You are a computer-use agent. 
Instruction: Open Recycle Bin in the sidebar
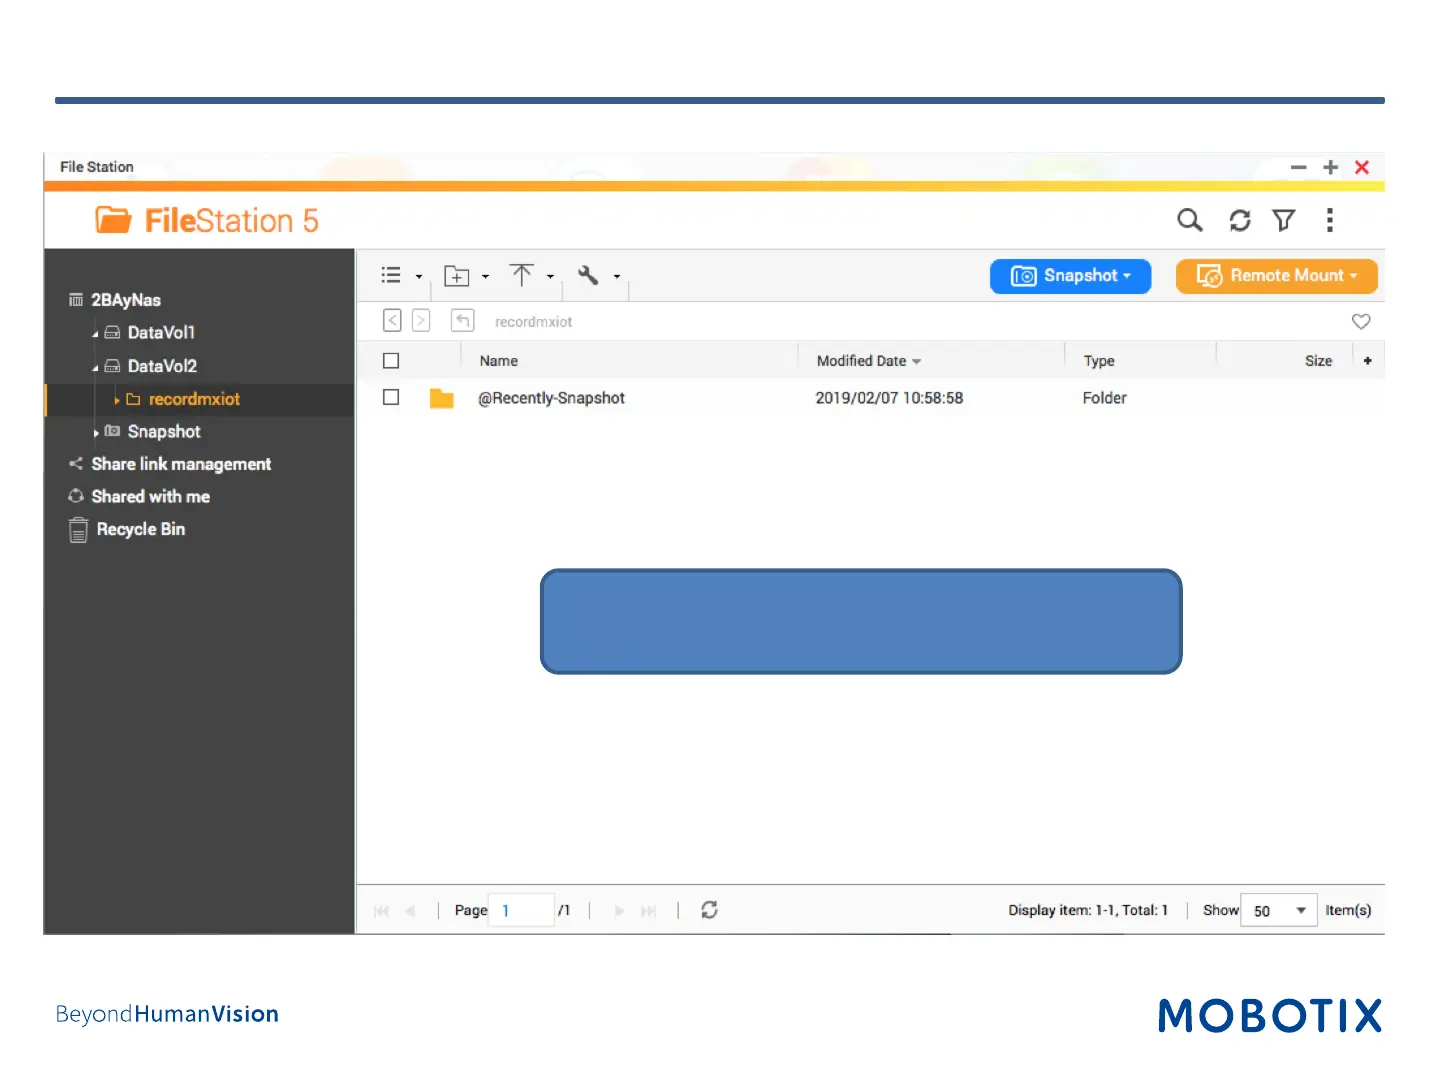[140, 529]
